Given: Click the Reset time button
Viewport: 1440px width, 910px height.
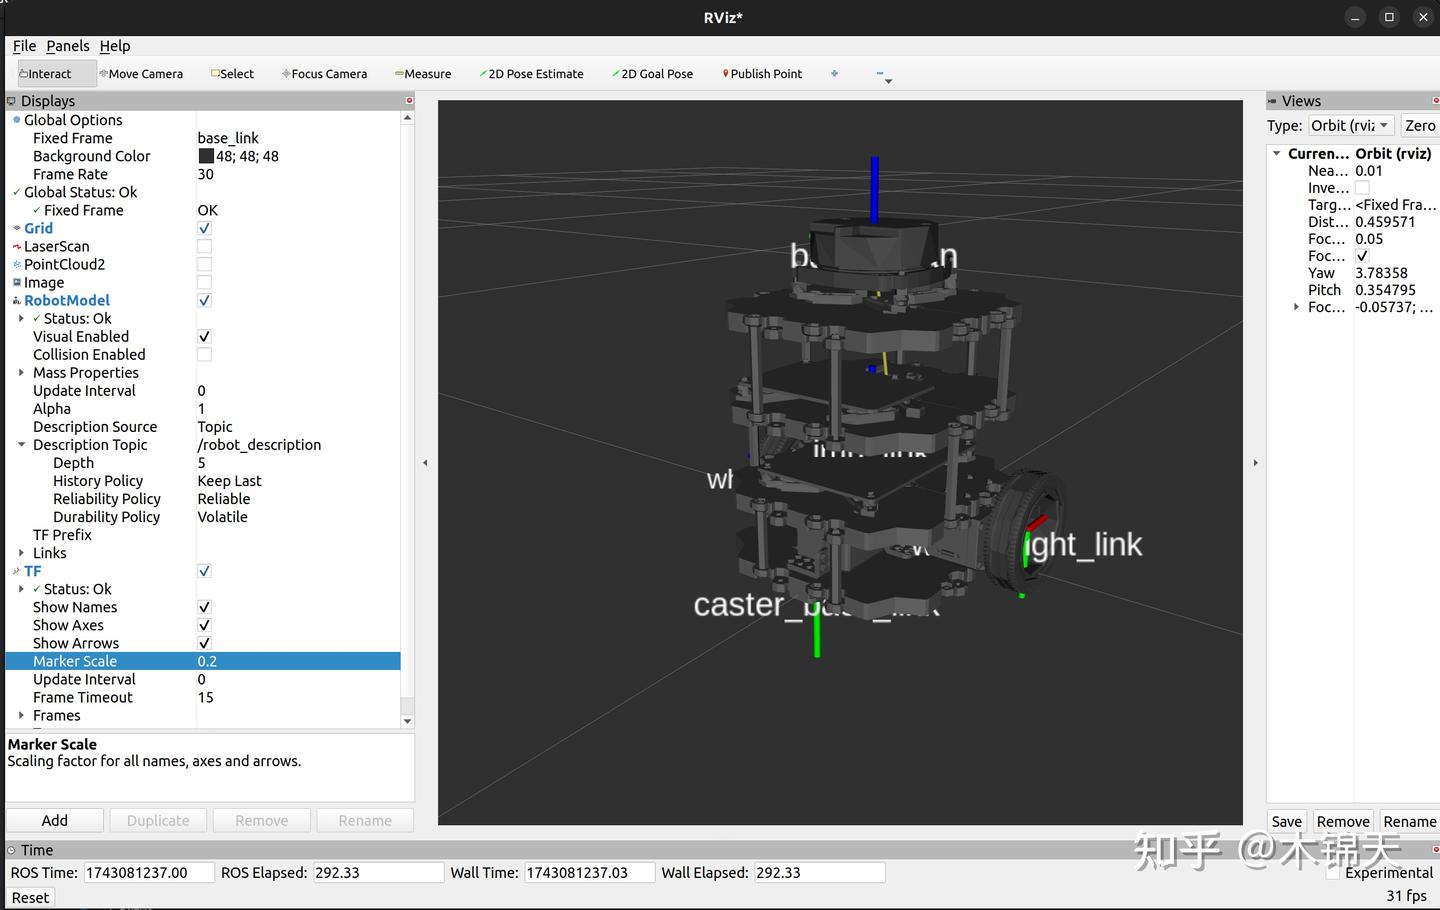Looking at the screenshot, I should (x=30, y=897).
